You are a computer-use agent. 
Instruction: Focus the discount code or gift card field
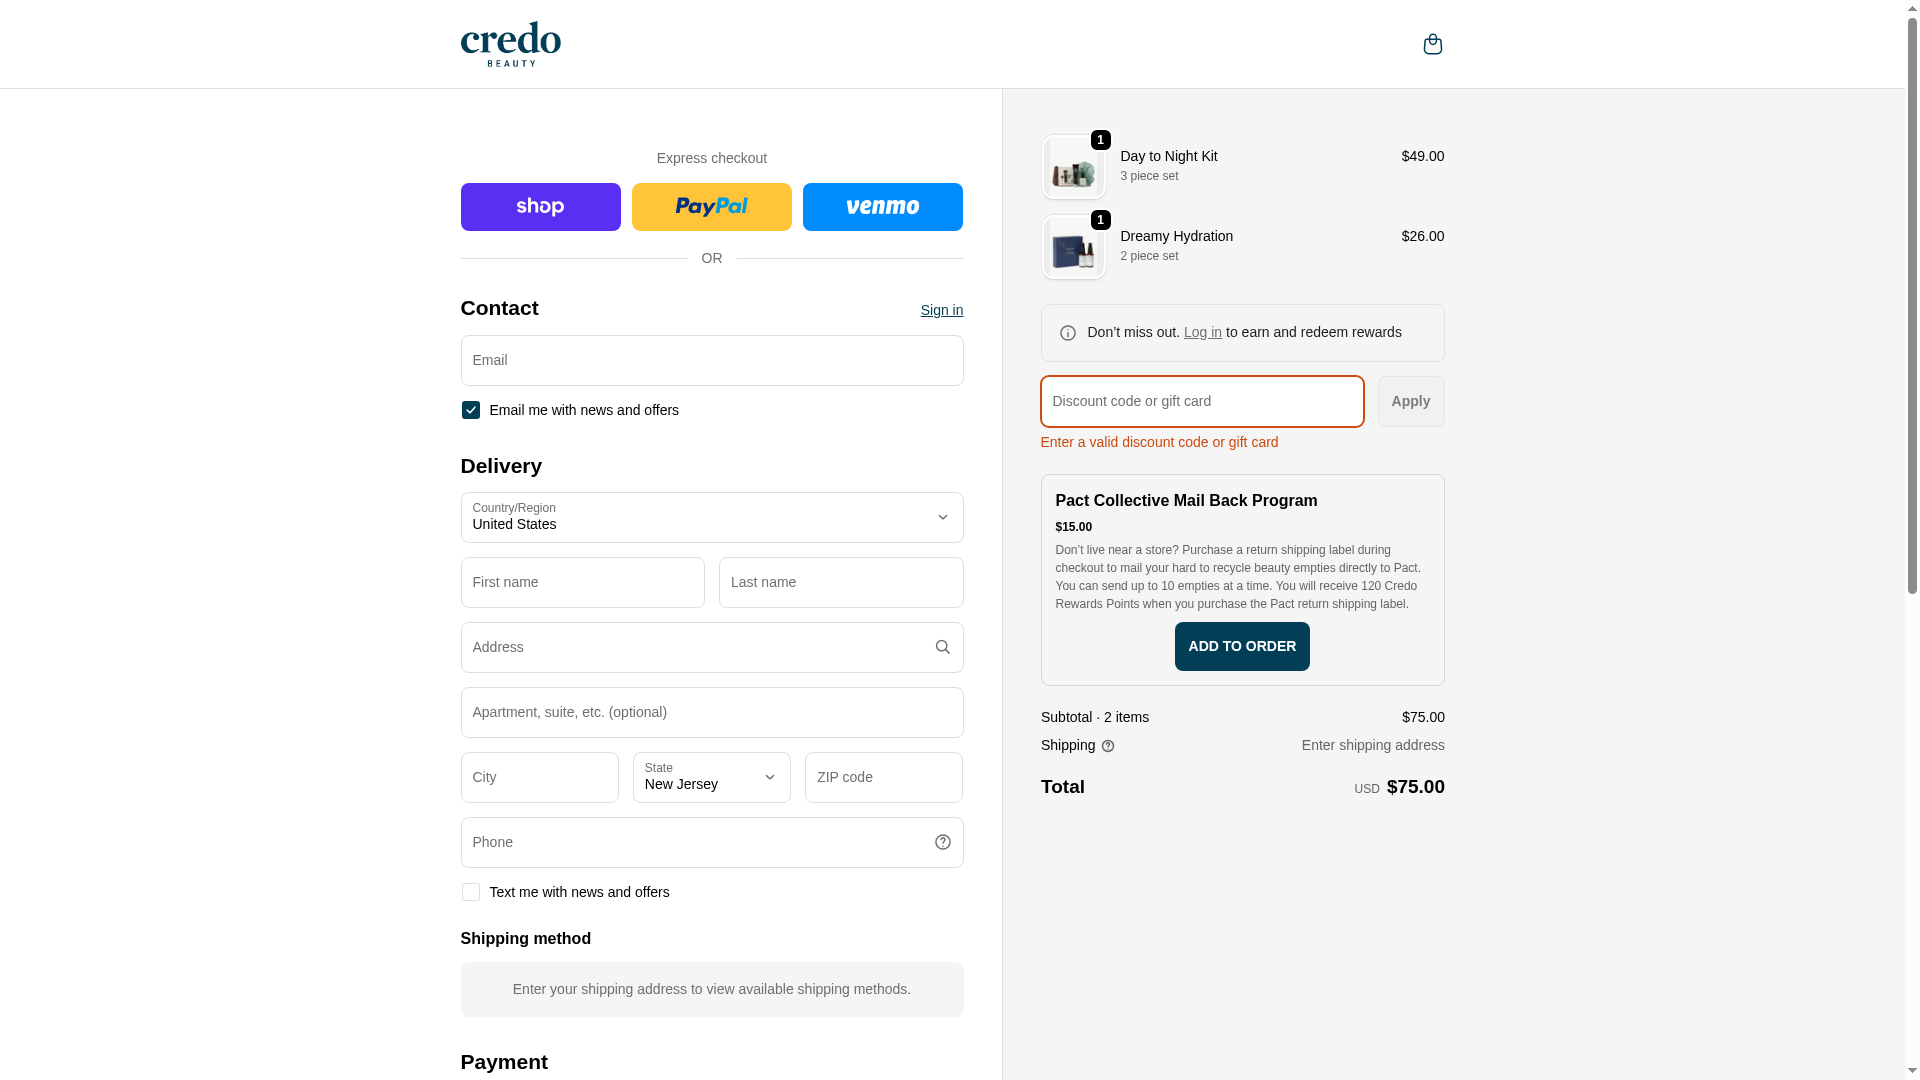click(x=1202, y=401)
